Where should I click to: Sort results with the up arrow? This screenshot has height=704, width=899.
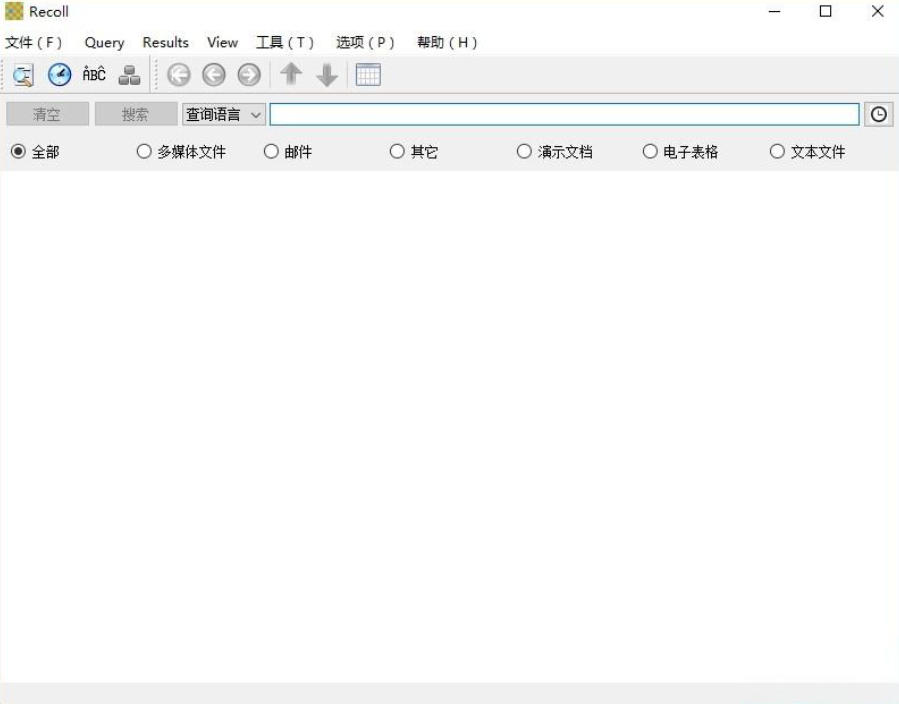[x=291, y=75]
